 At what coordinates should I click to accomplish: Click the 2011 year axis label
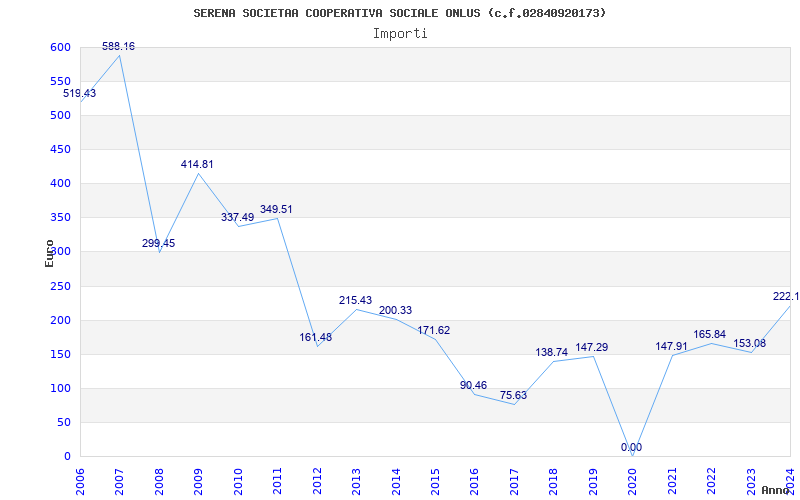[x=278, y=482]
